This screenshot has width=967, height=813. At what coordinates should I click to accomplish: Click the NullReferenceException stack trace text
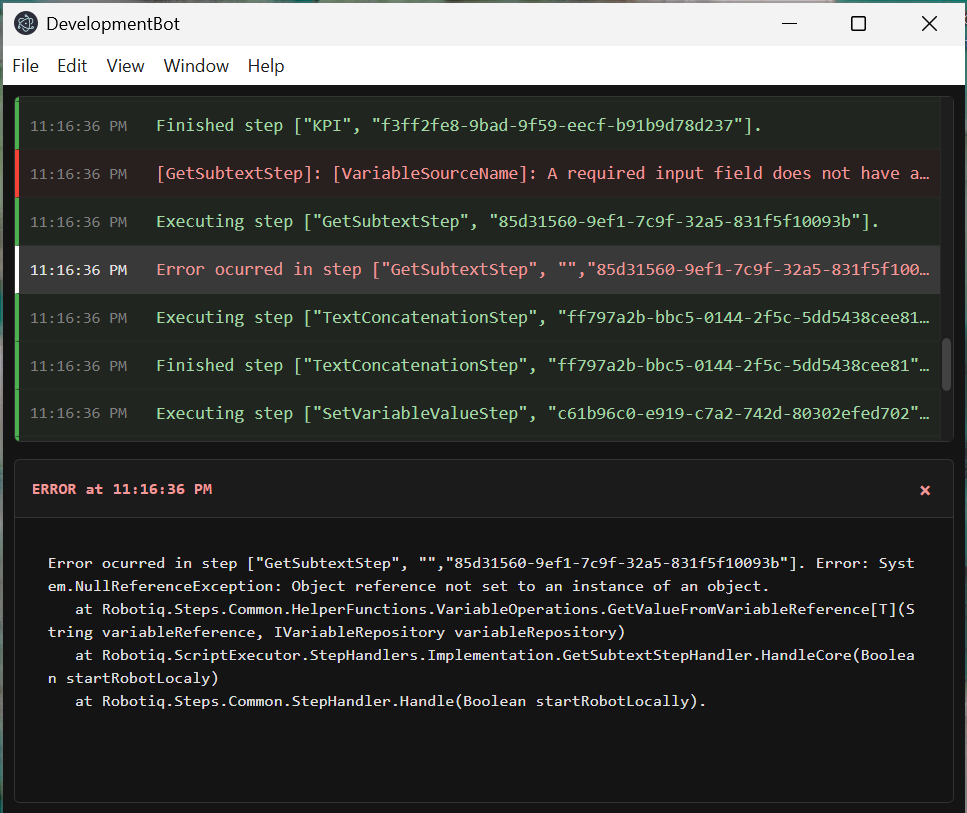(x=480, y=632)
